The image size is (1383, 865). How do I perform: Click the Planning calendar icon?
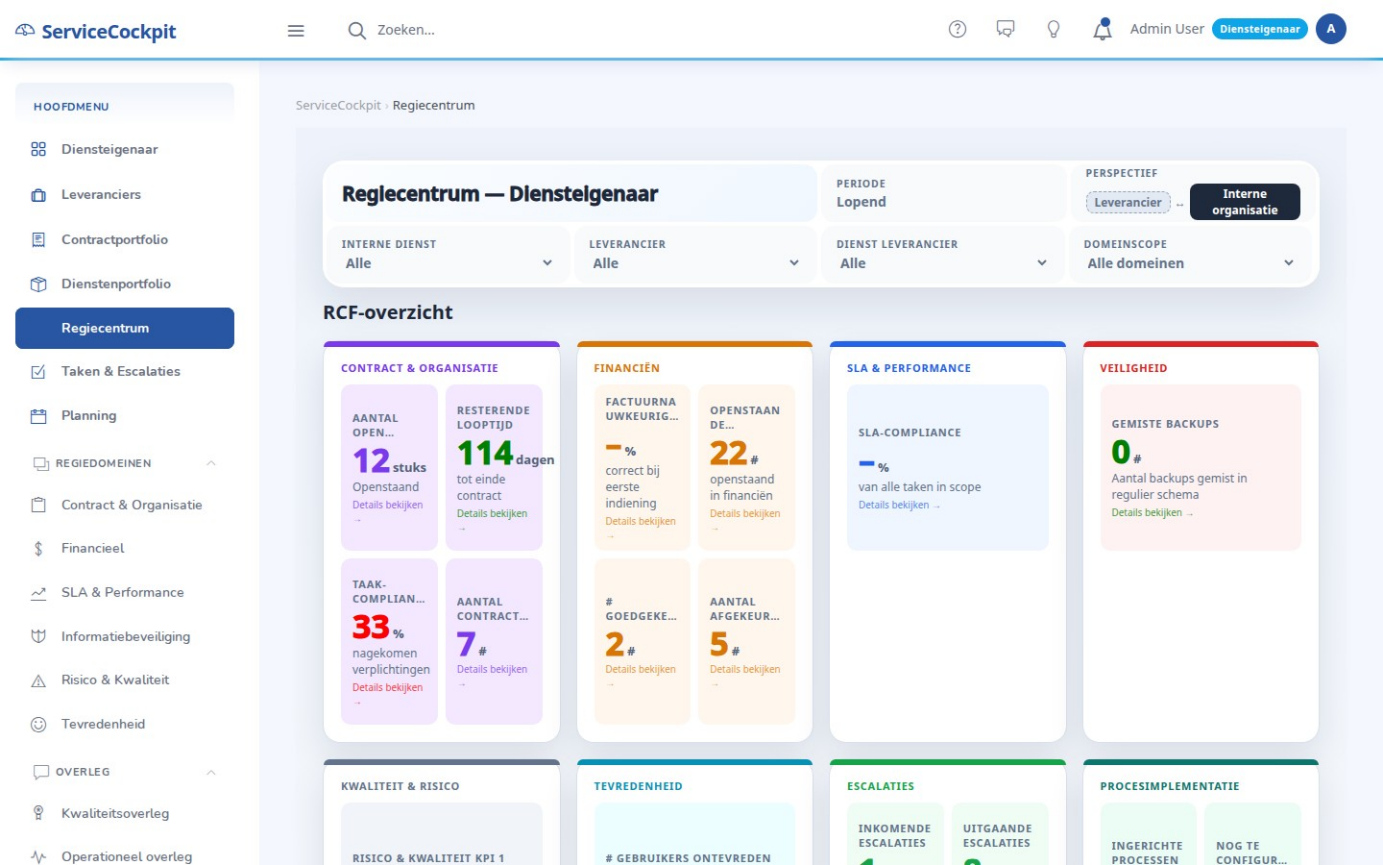[x=39, y=416]
